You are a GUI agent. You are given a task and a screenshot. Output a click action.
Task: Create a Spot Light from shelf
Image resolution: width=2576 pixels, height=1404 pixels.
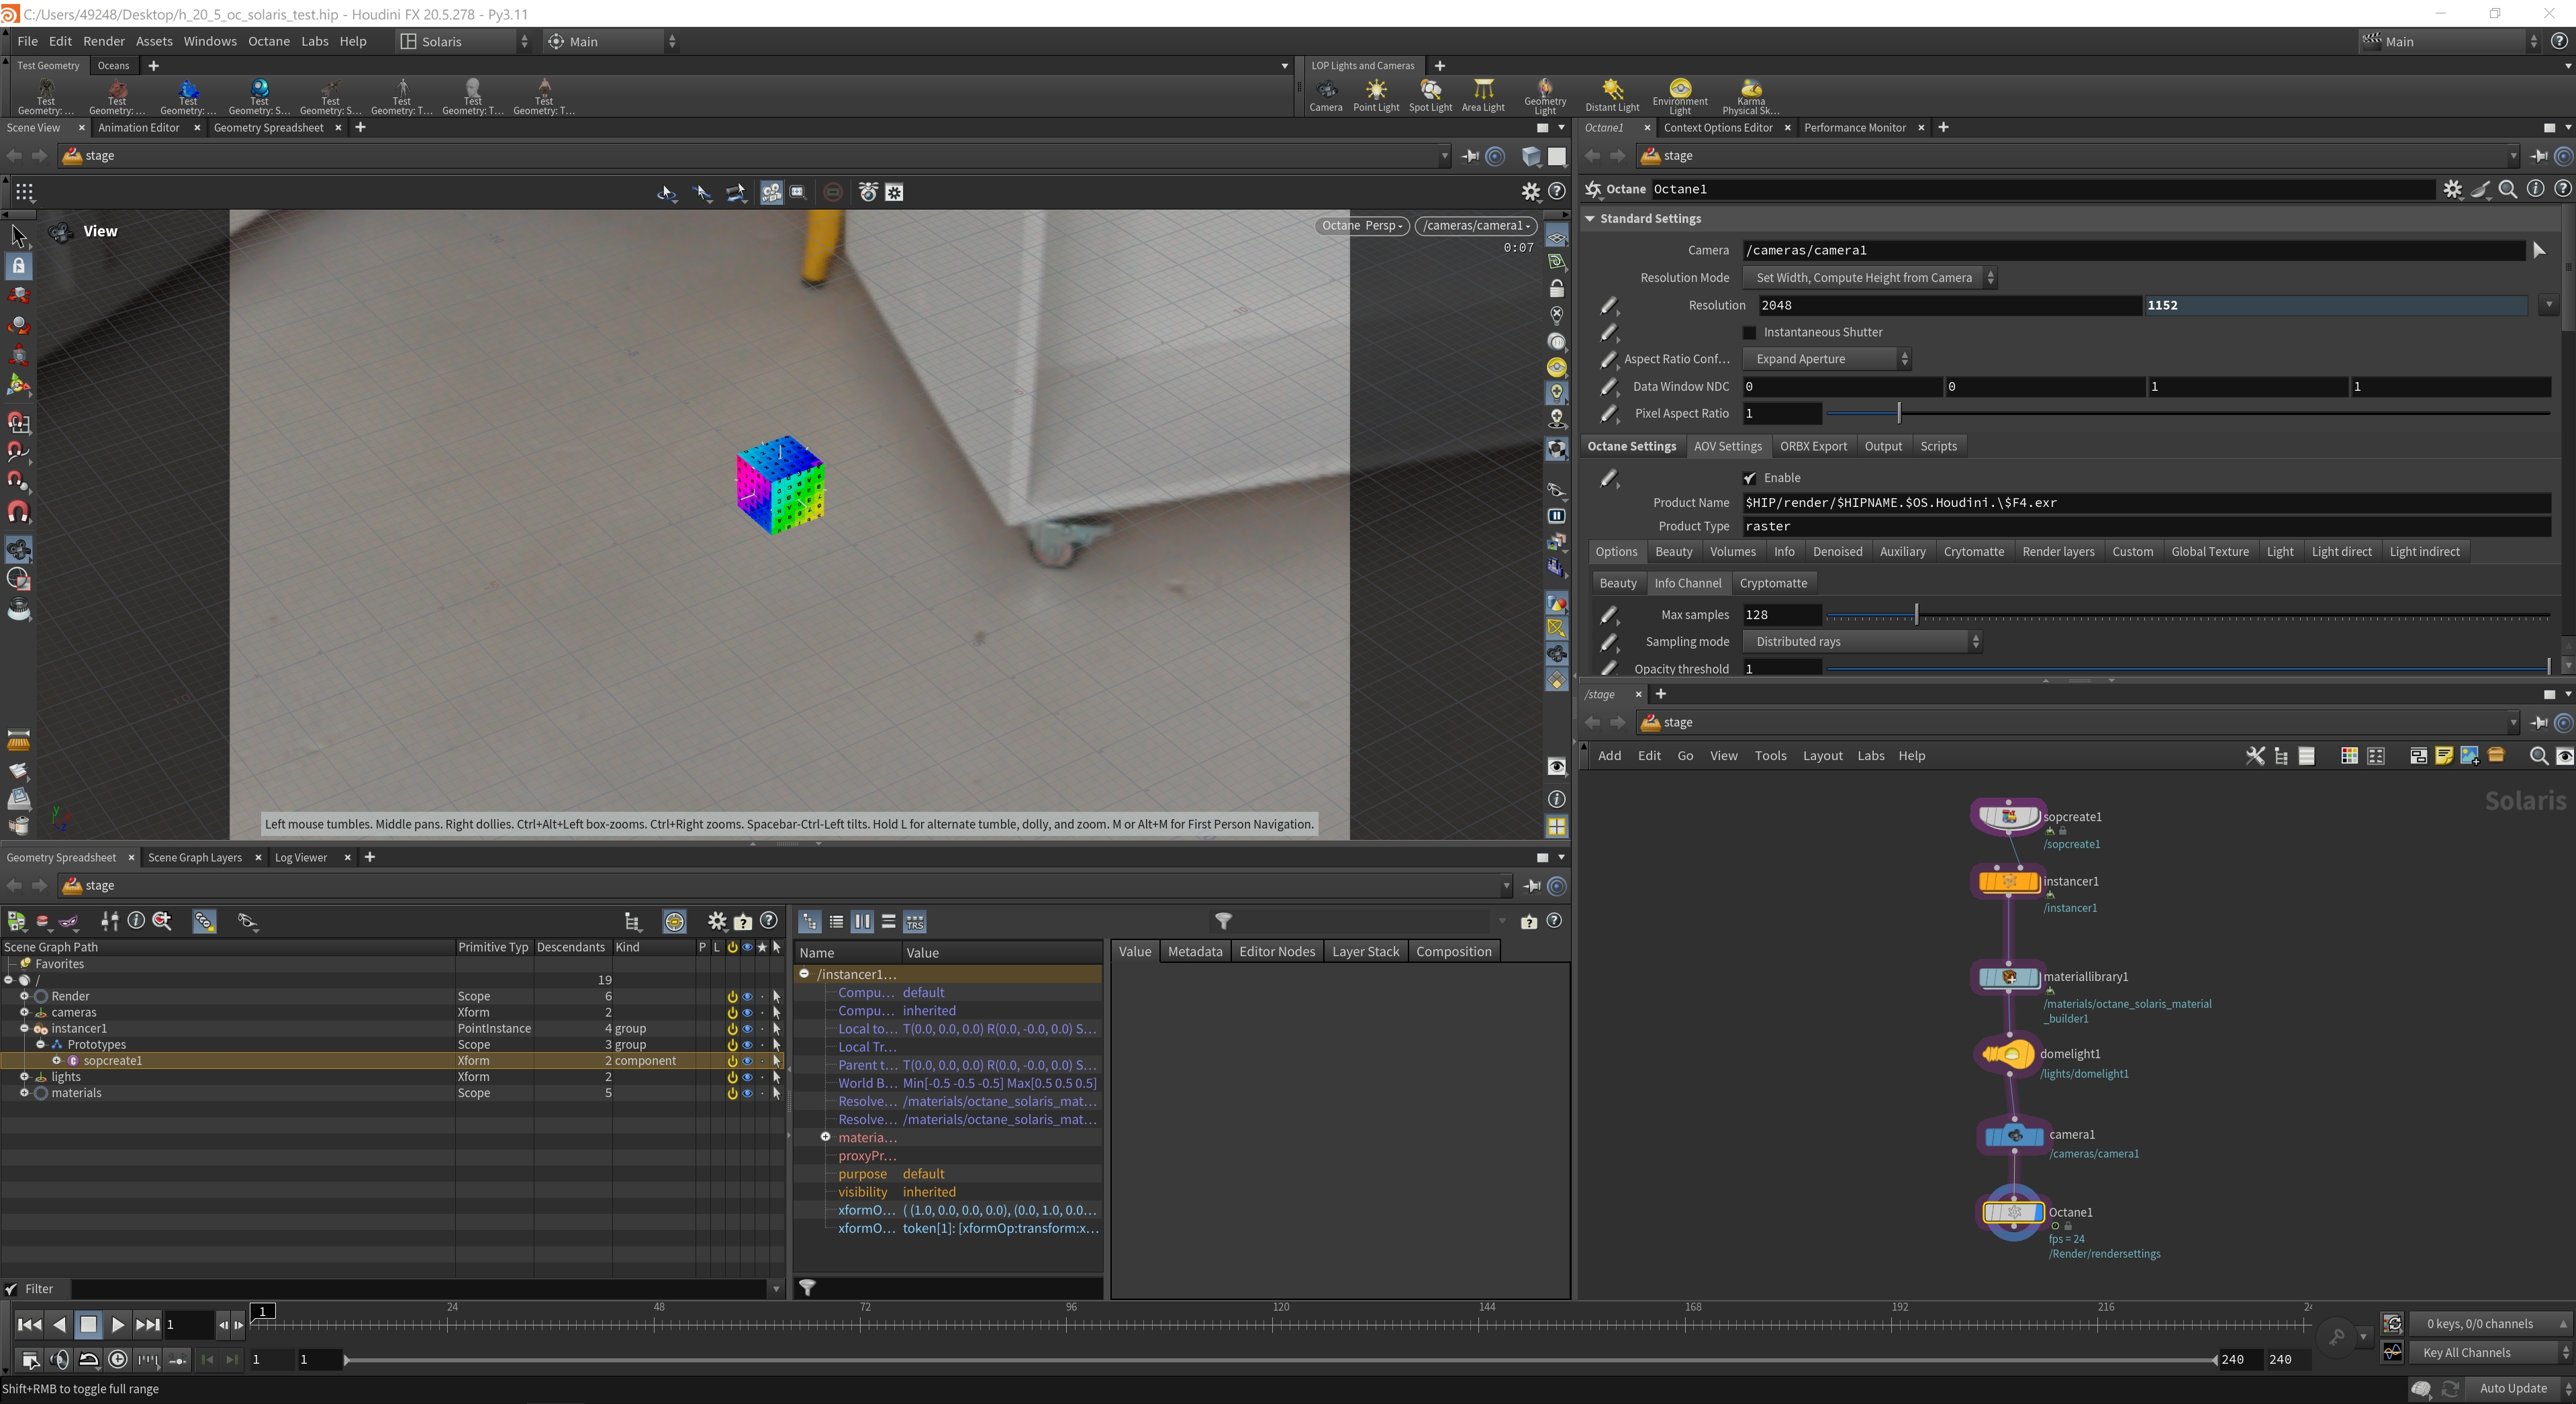tap(1430, 95)
